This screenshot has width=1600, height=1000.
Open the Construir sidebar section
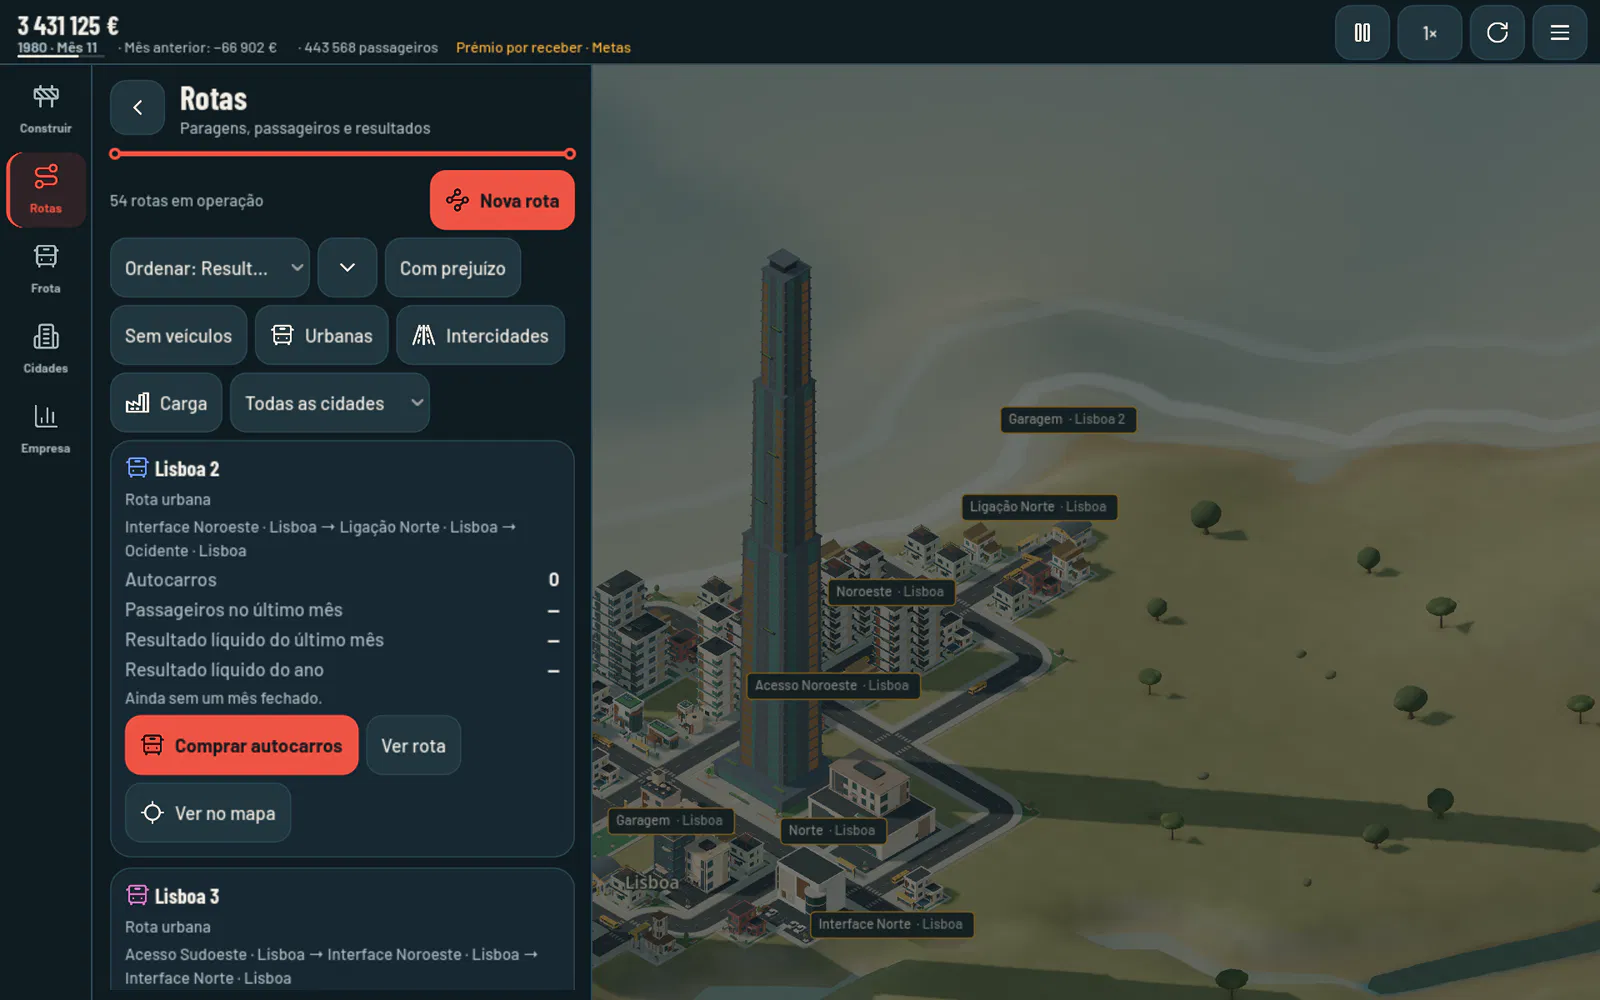click(46, 109)
